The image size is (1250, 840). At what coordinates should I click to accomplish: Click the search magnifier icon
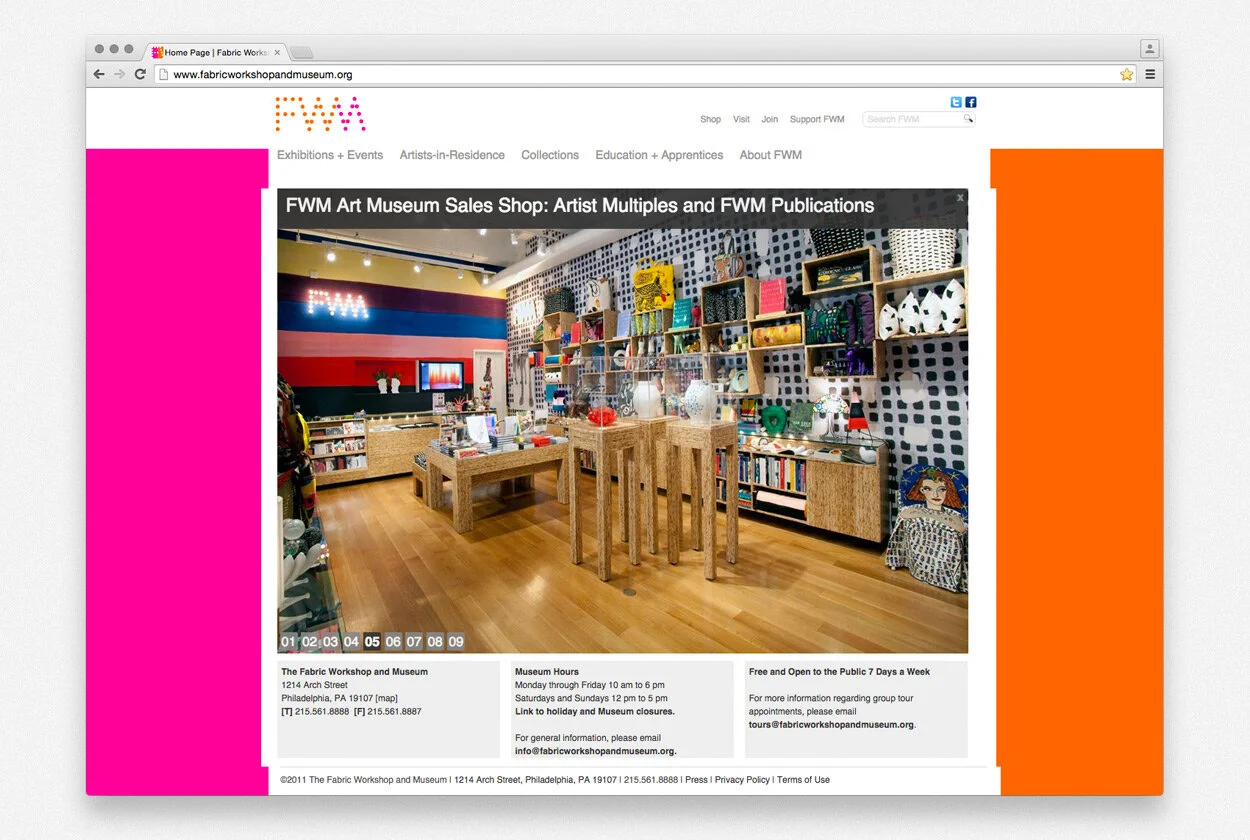pos(968,119)
